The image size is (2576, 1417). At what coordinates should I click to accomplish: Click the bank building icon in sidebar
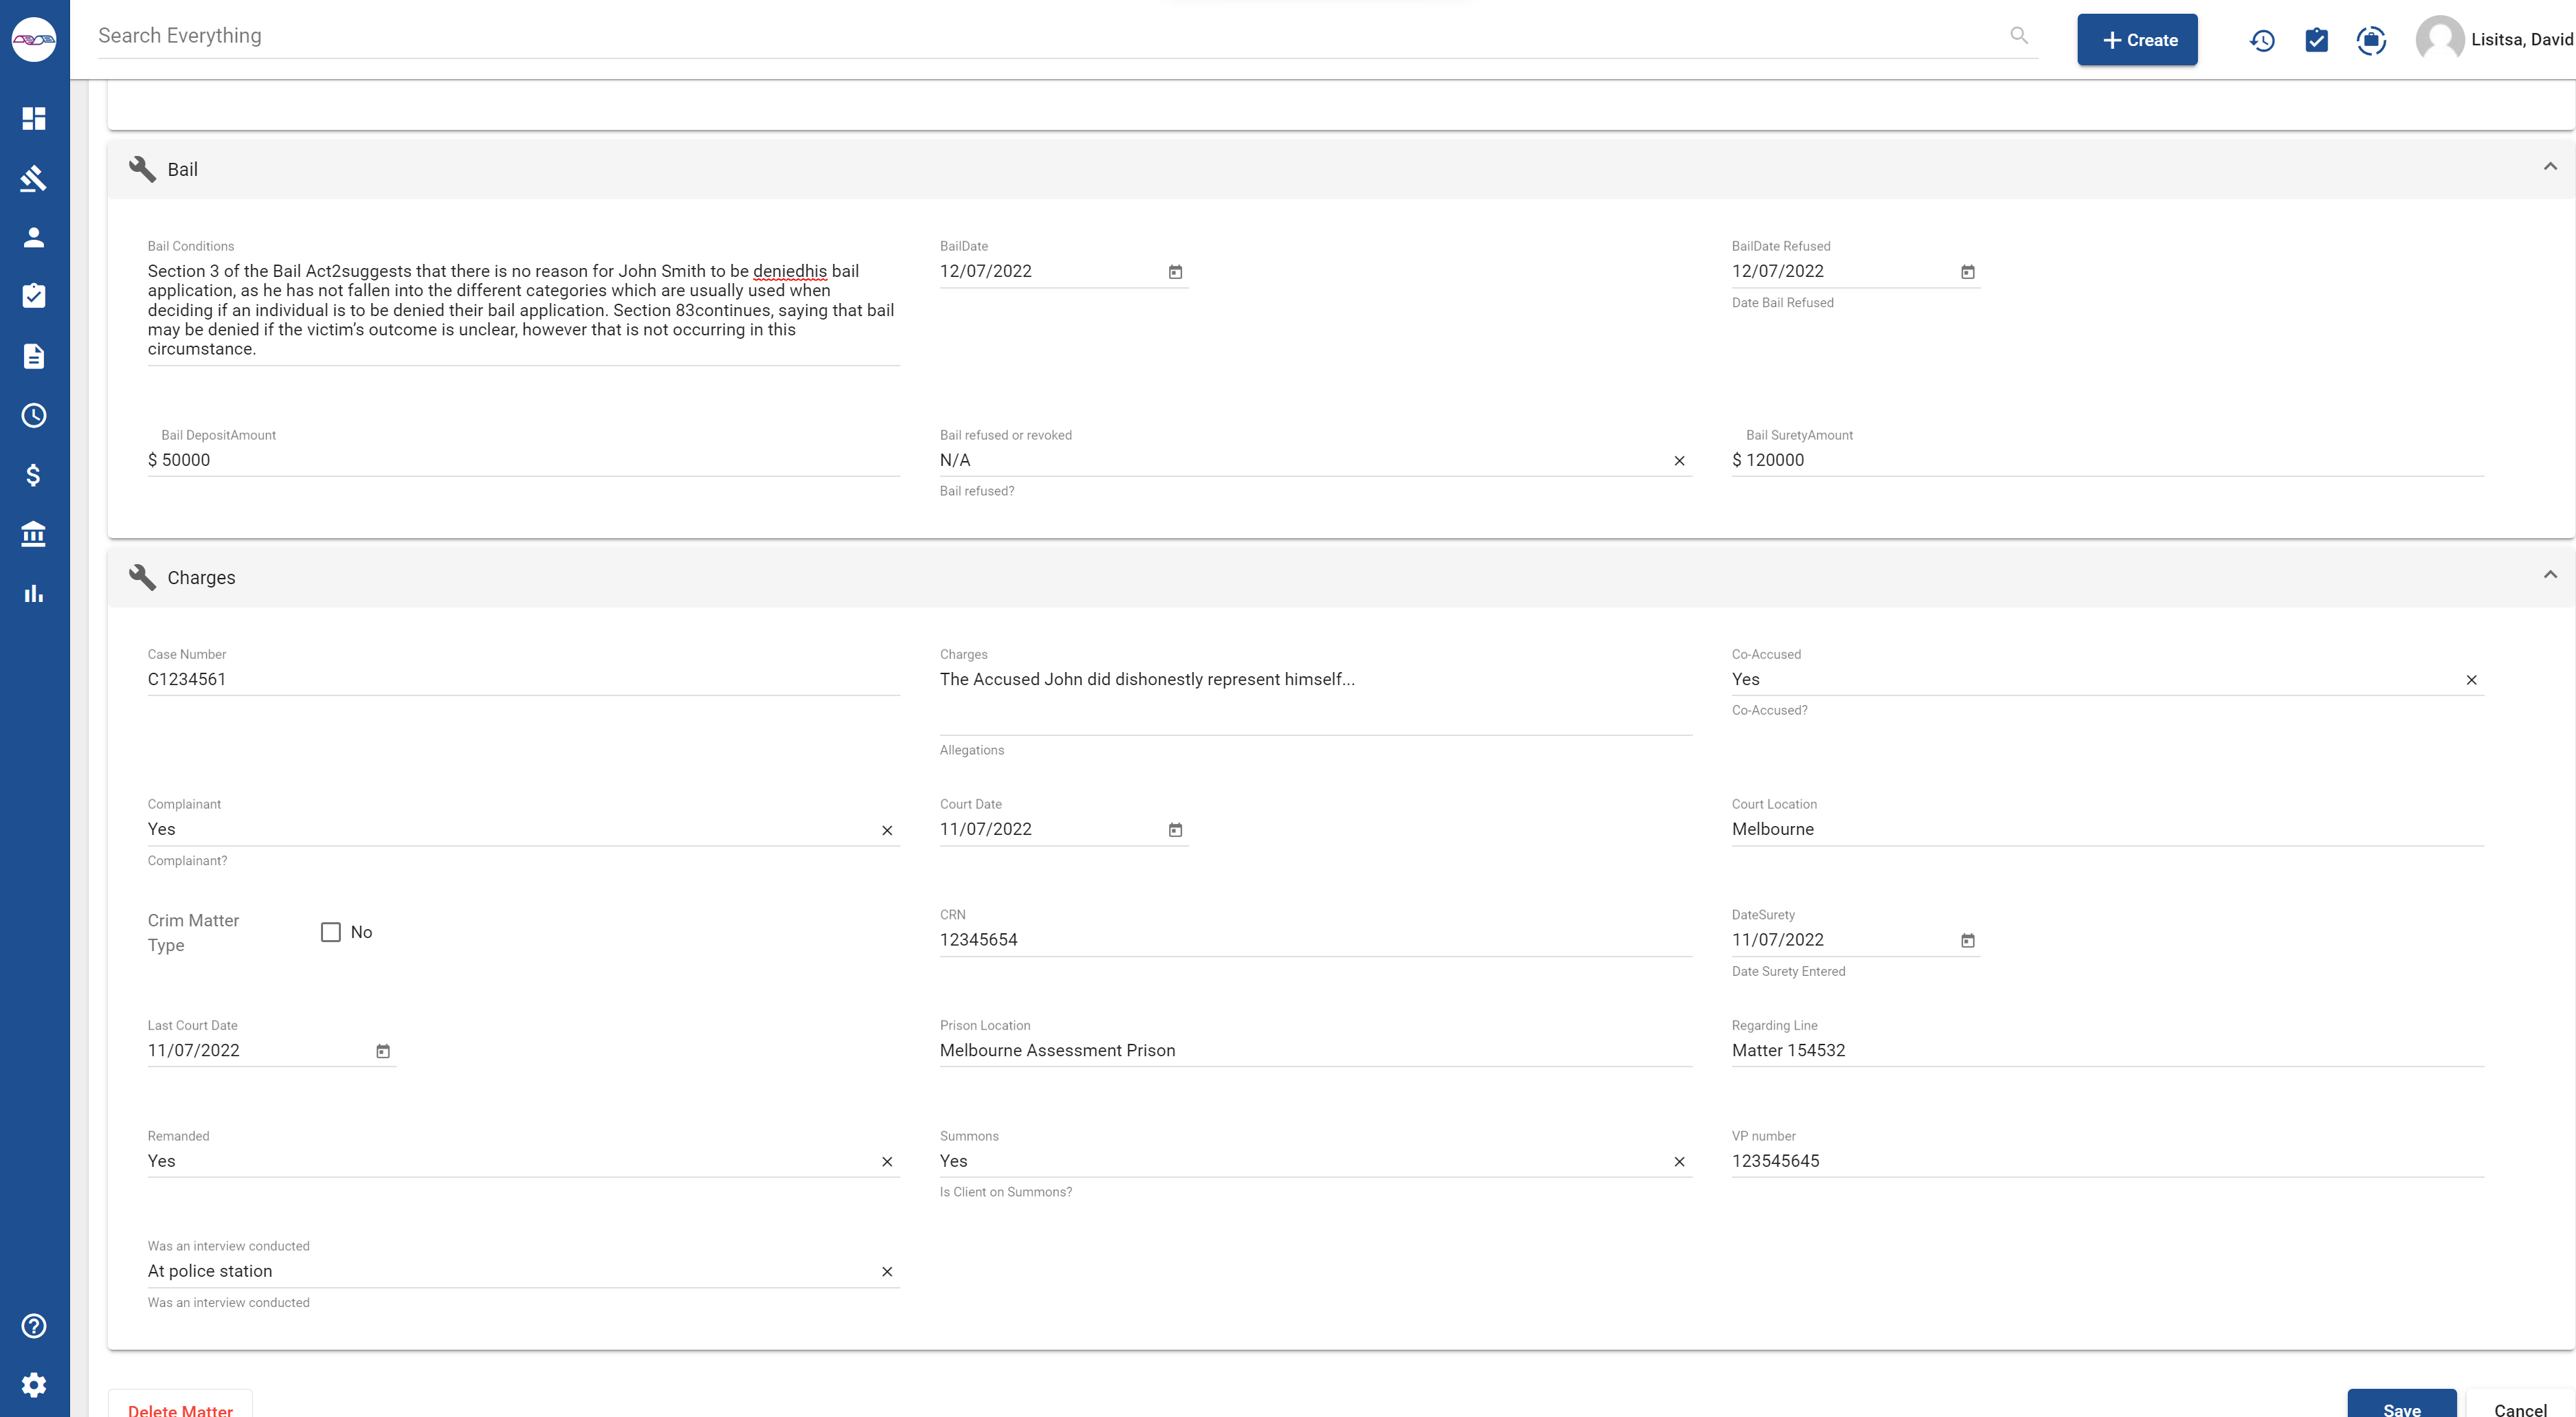(x=34, y=534)
